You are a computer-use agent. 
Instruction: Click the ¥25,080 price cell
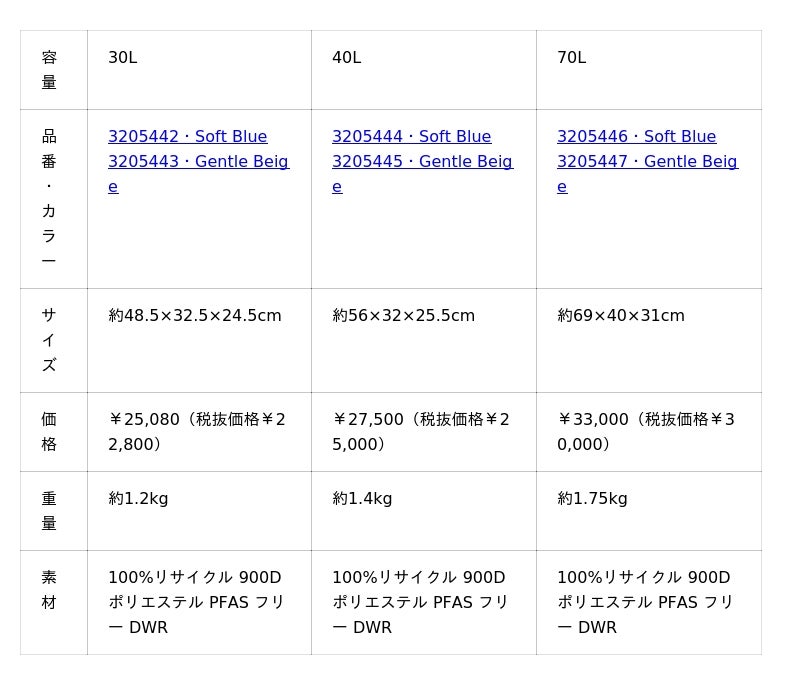click(x=197, y=431)
